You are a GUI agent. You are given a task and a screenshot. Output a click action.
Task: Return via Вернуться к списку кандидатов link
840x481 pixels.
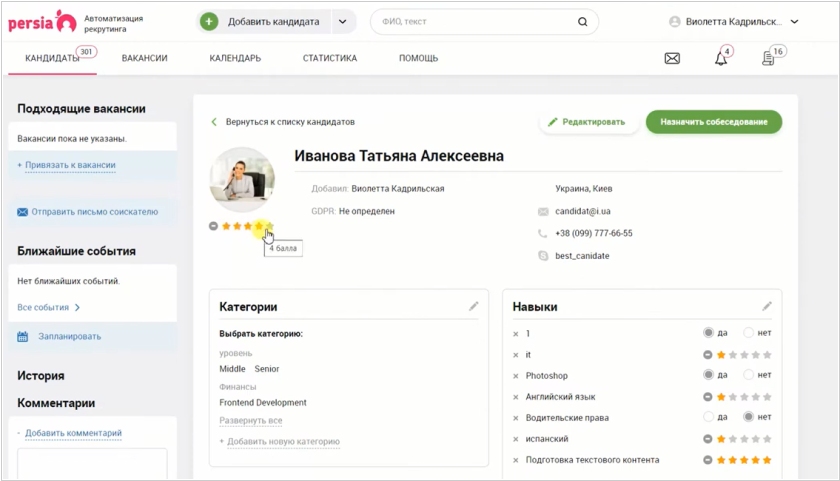283,122
